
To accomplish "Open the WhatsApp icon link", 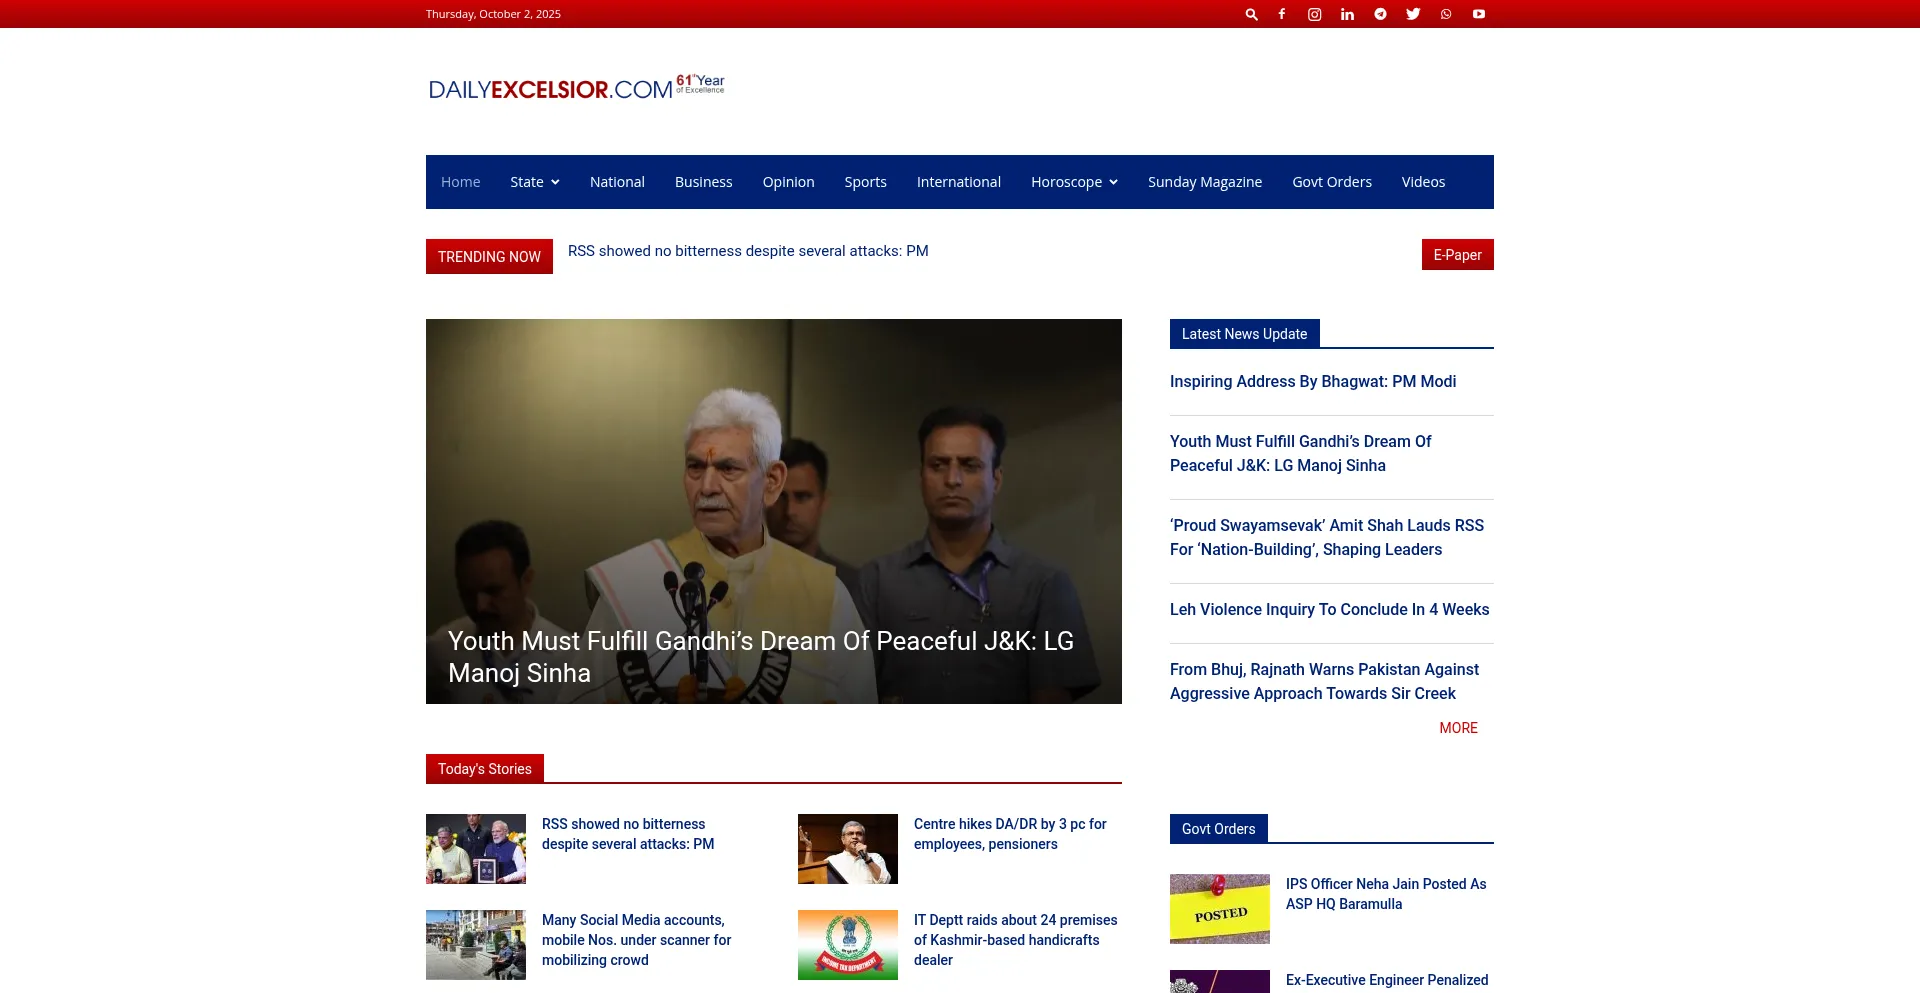I will pos(1446,14).
